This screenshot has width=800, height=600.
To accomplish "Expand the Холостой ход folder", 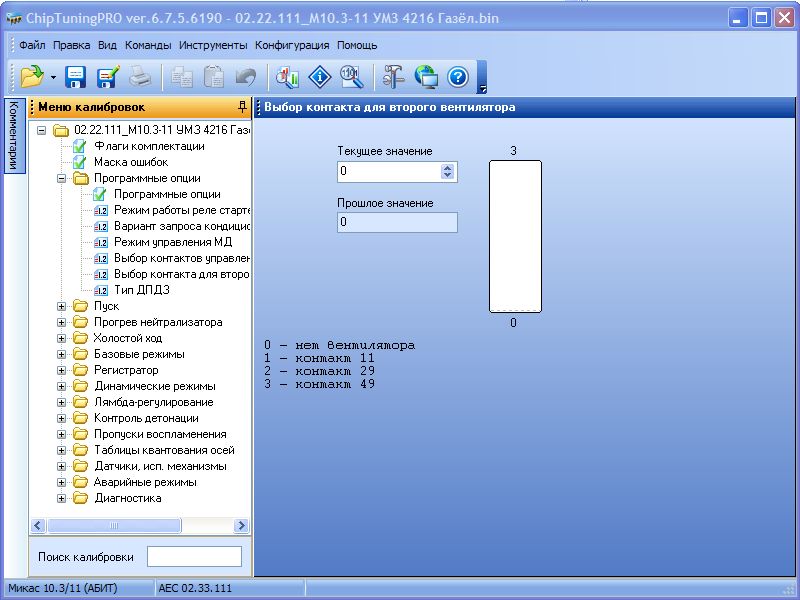I will (x=62, y=338).
